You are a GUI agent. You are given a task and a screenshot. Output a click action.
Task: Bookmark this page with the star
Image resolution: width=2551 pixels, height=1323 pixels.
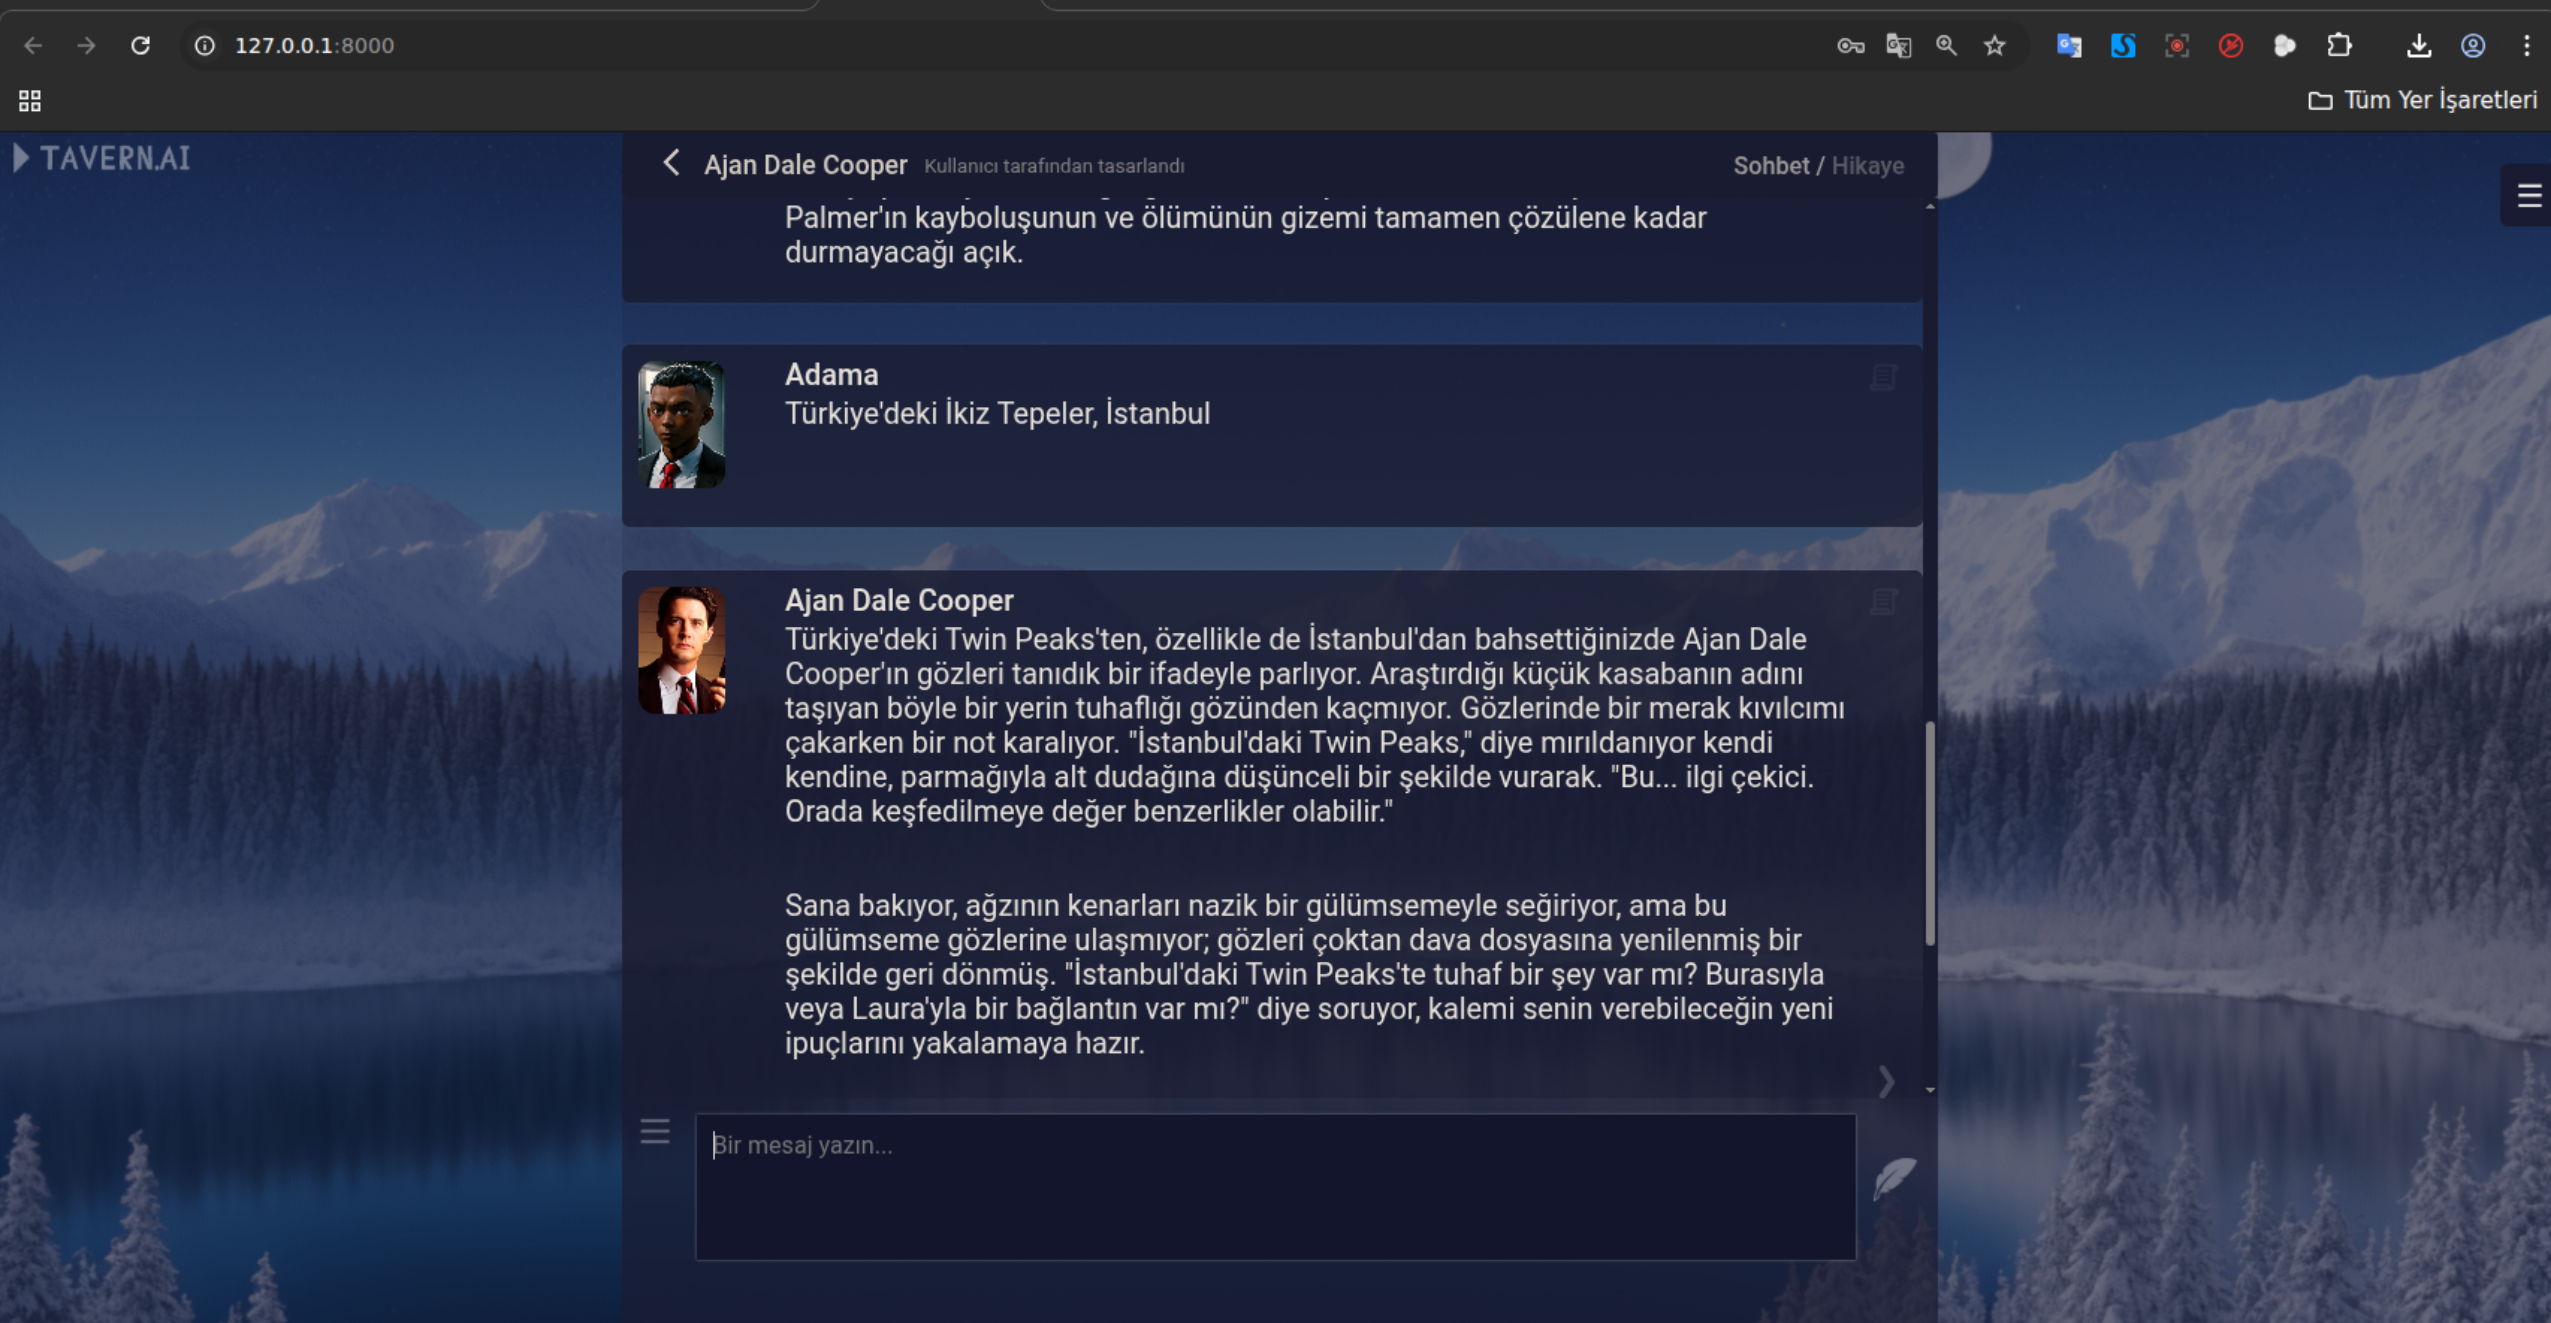point(1995,45)
